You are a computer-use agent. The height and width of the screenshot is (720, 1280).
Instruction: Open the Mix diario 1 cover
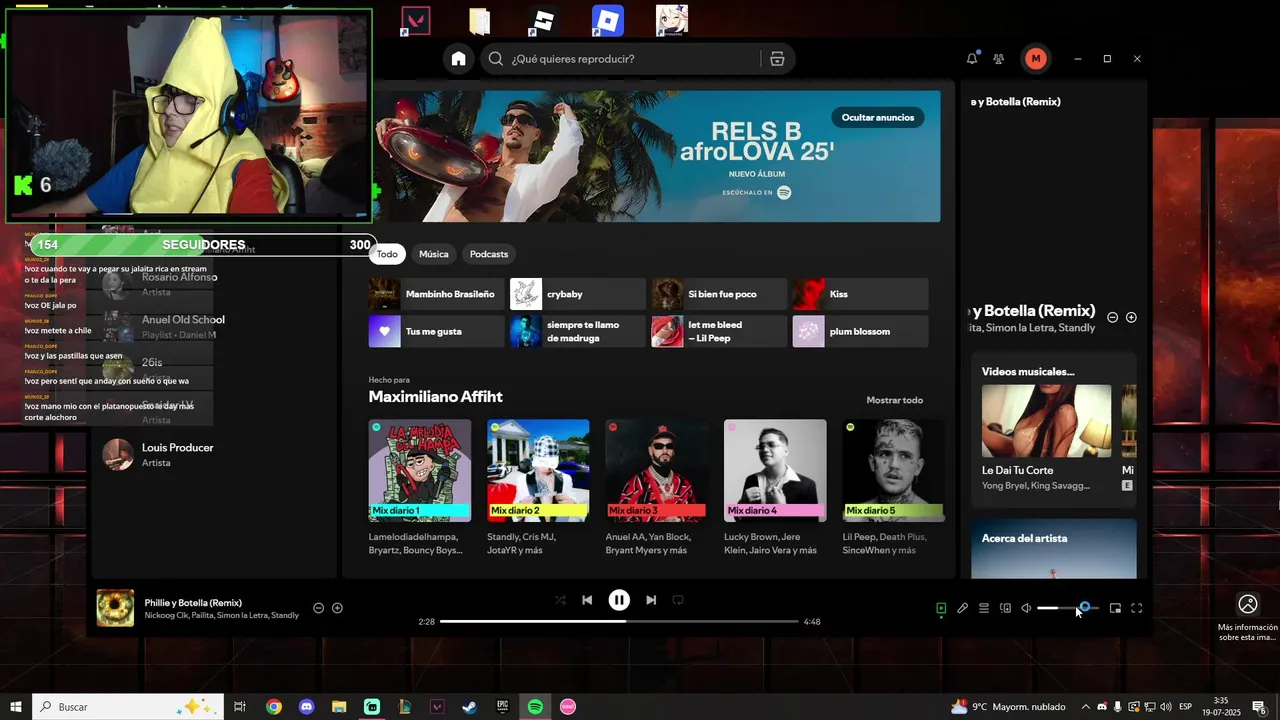419,470
